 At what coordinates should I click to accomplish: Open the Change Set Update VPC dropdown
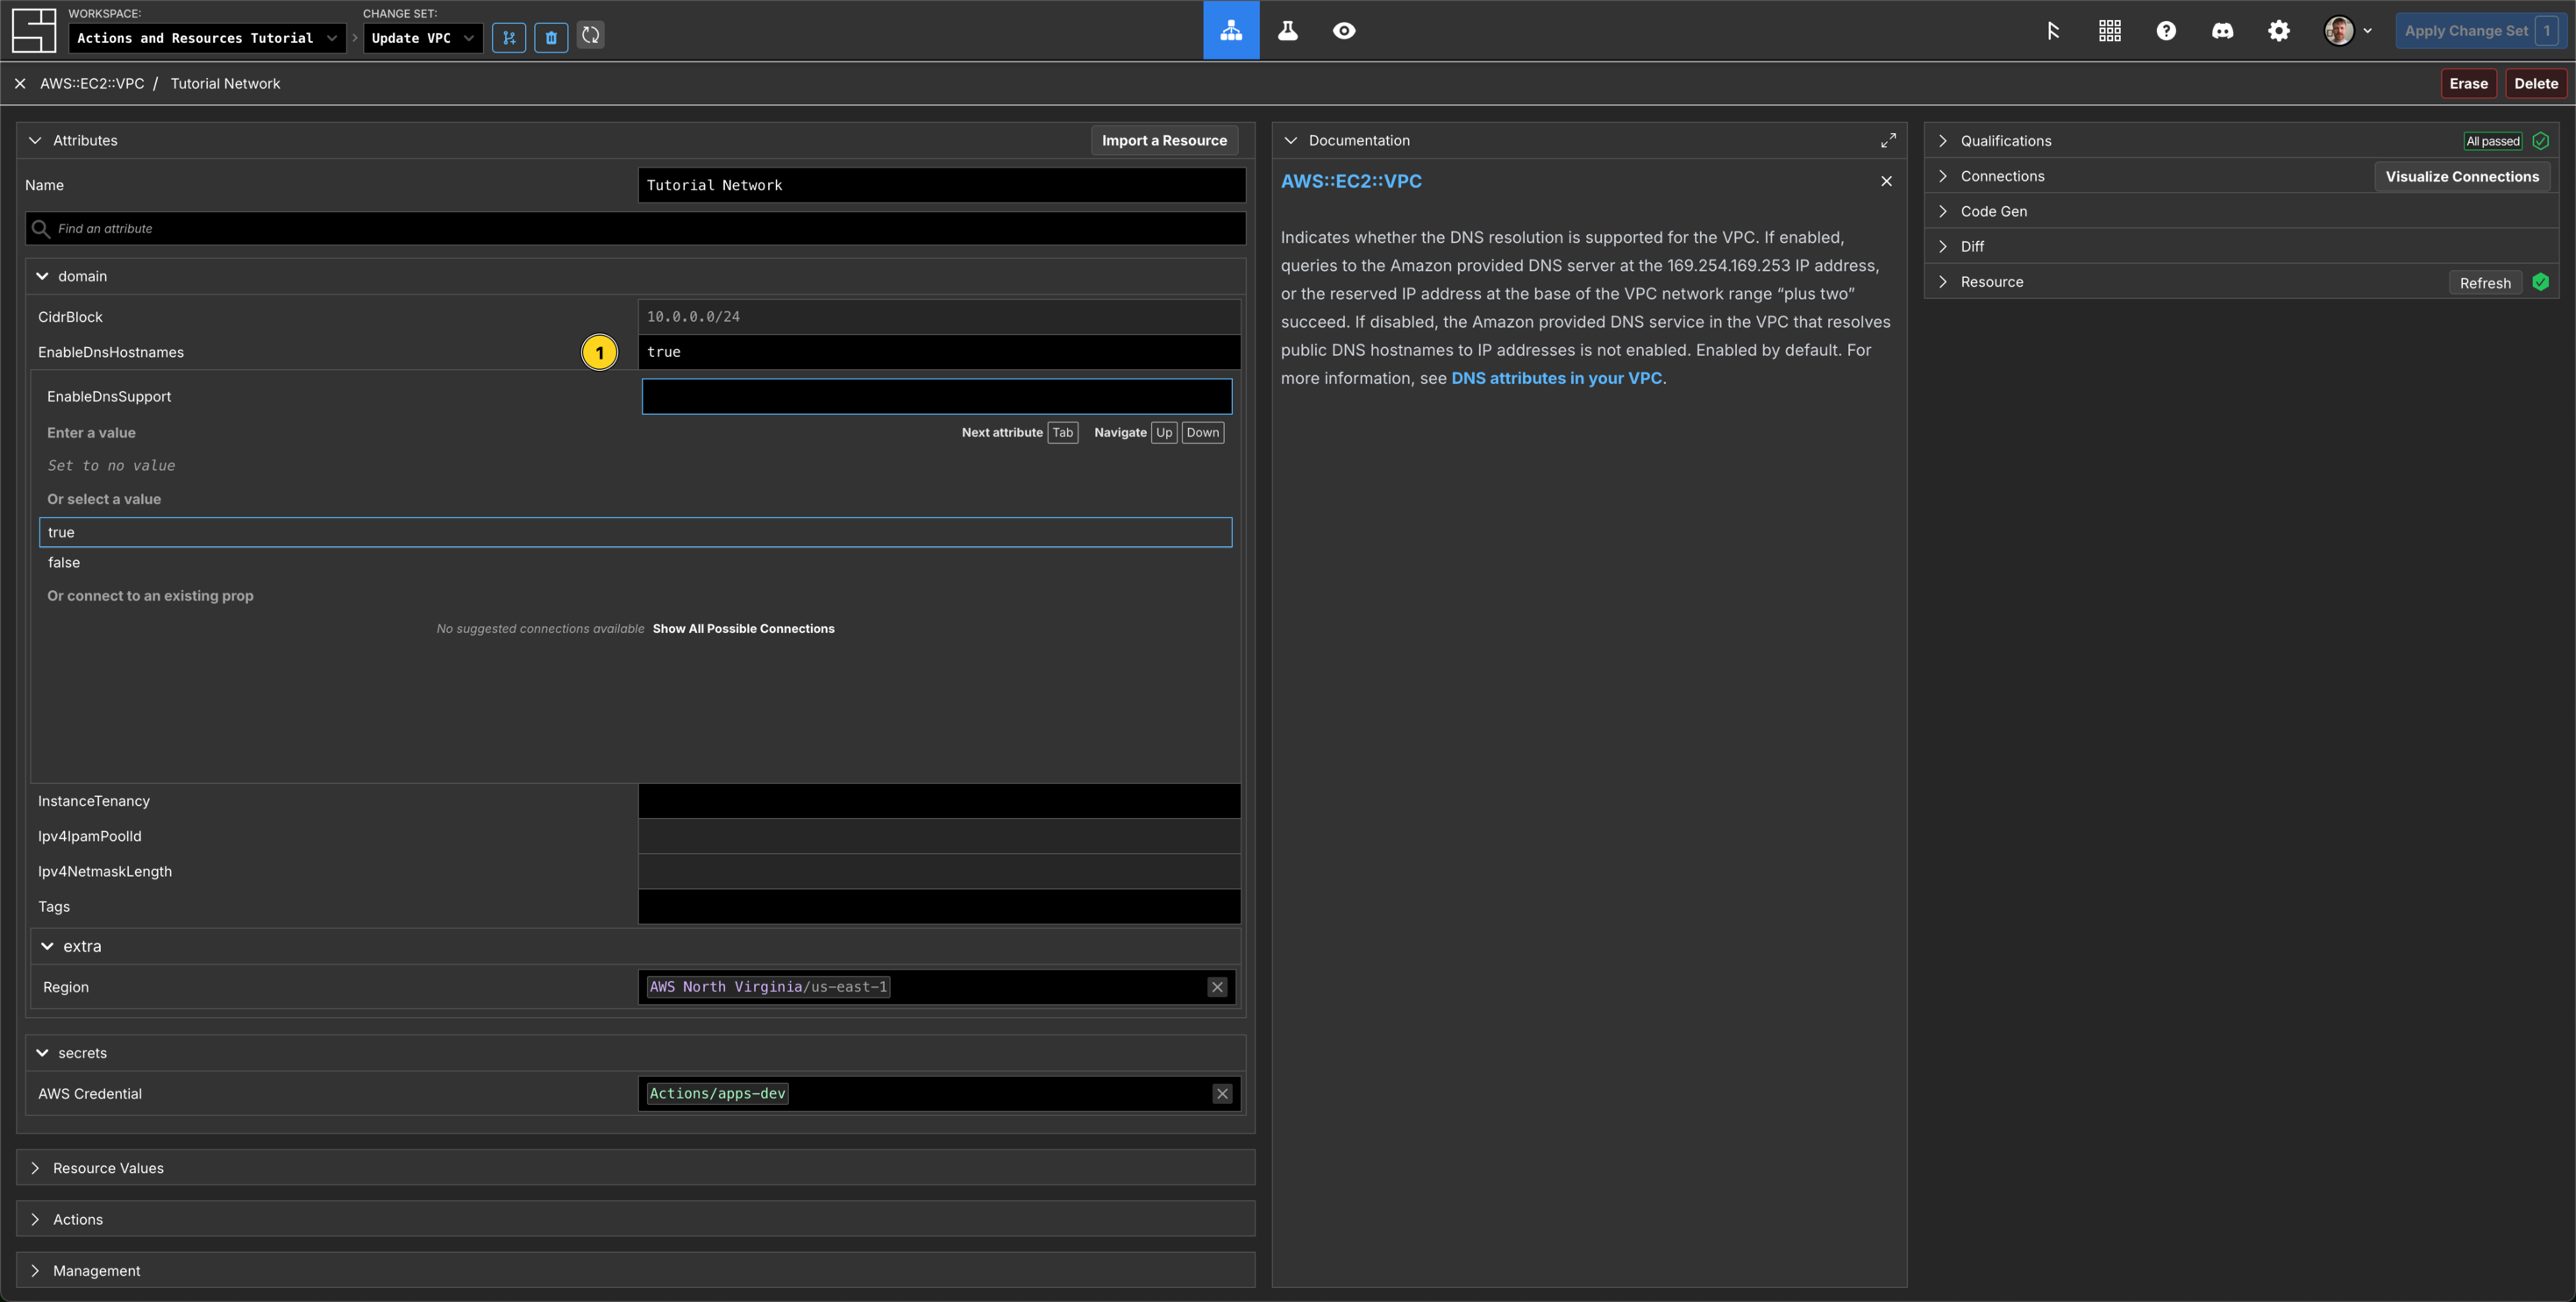[423, 38]
